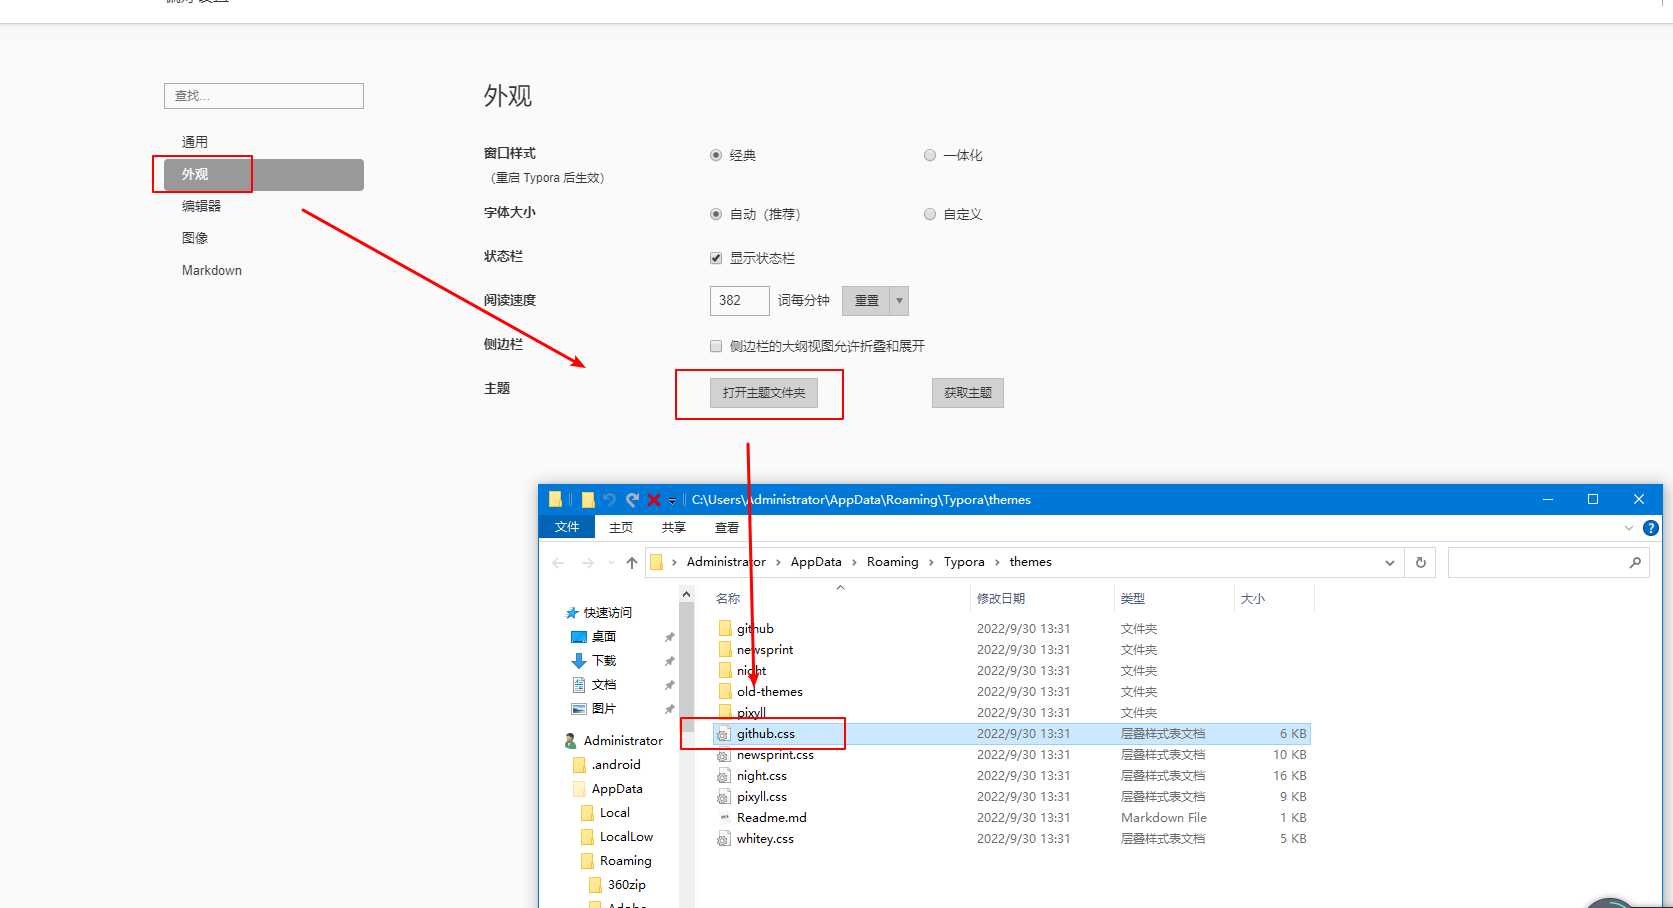The width and height of the screenshot is (1673, 908).
Task: Click the undo icon in Explorer title bar
Action: point(609,500)
